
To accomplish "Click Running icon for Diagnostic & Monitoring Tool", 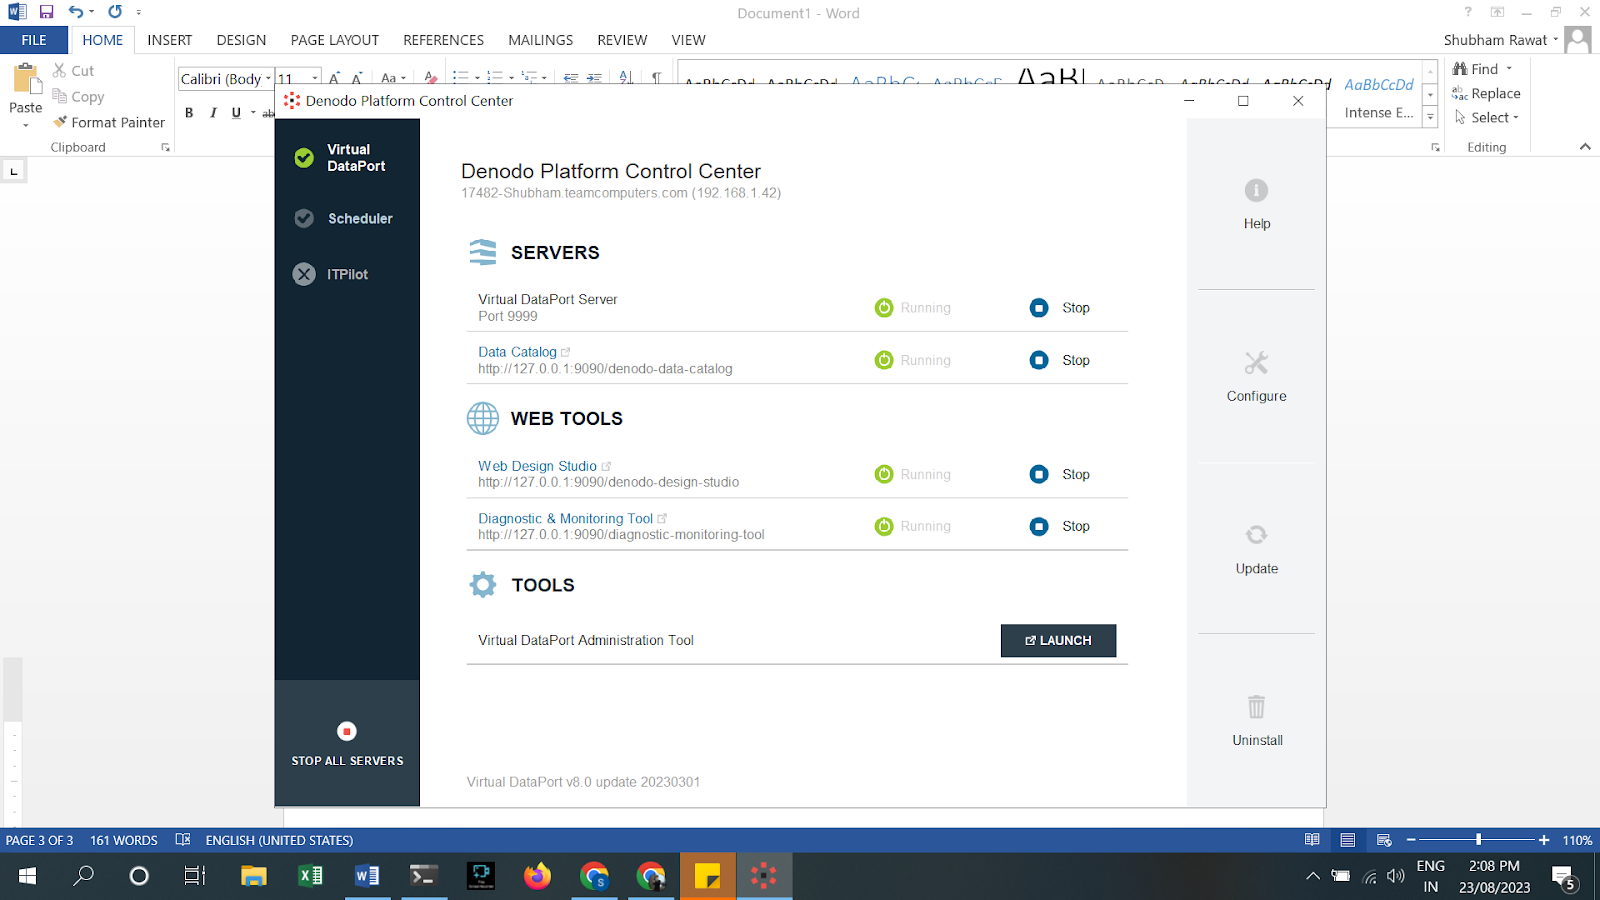I will pyautogui.click(x=884, y=526).
